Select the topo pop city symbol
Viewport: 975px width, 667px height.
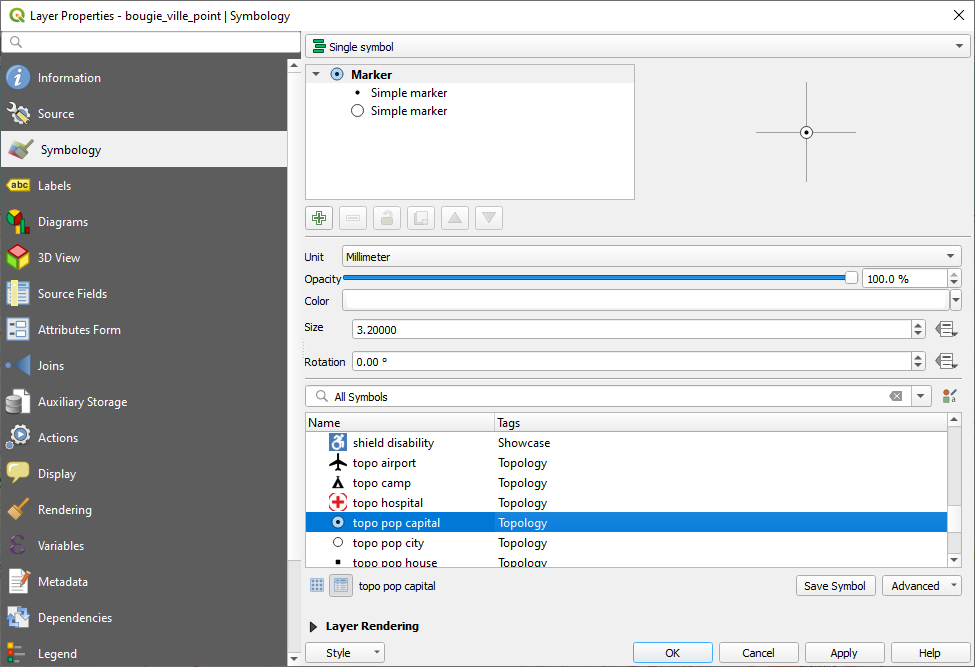(x=388, y=543)
